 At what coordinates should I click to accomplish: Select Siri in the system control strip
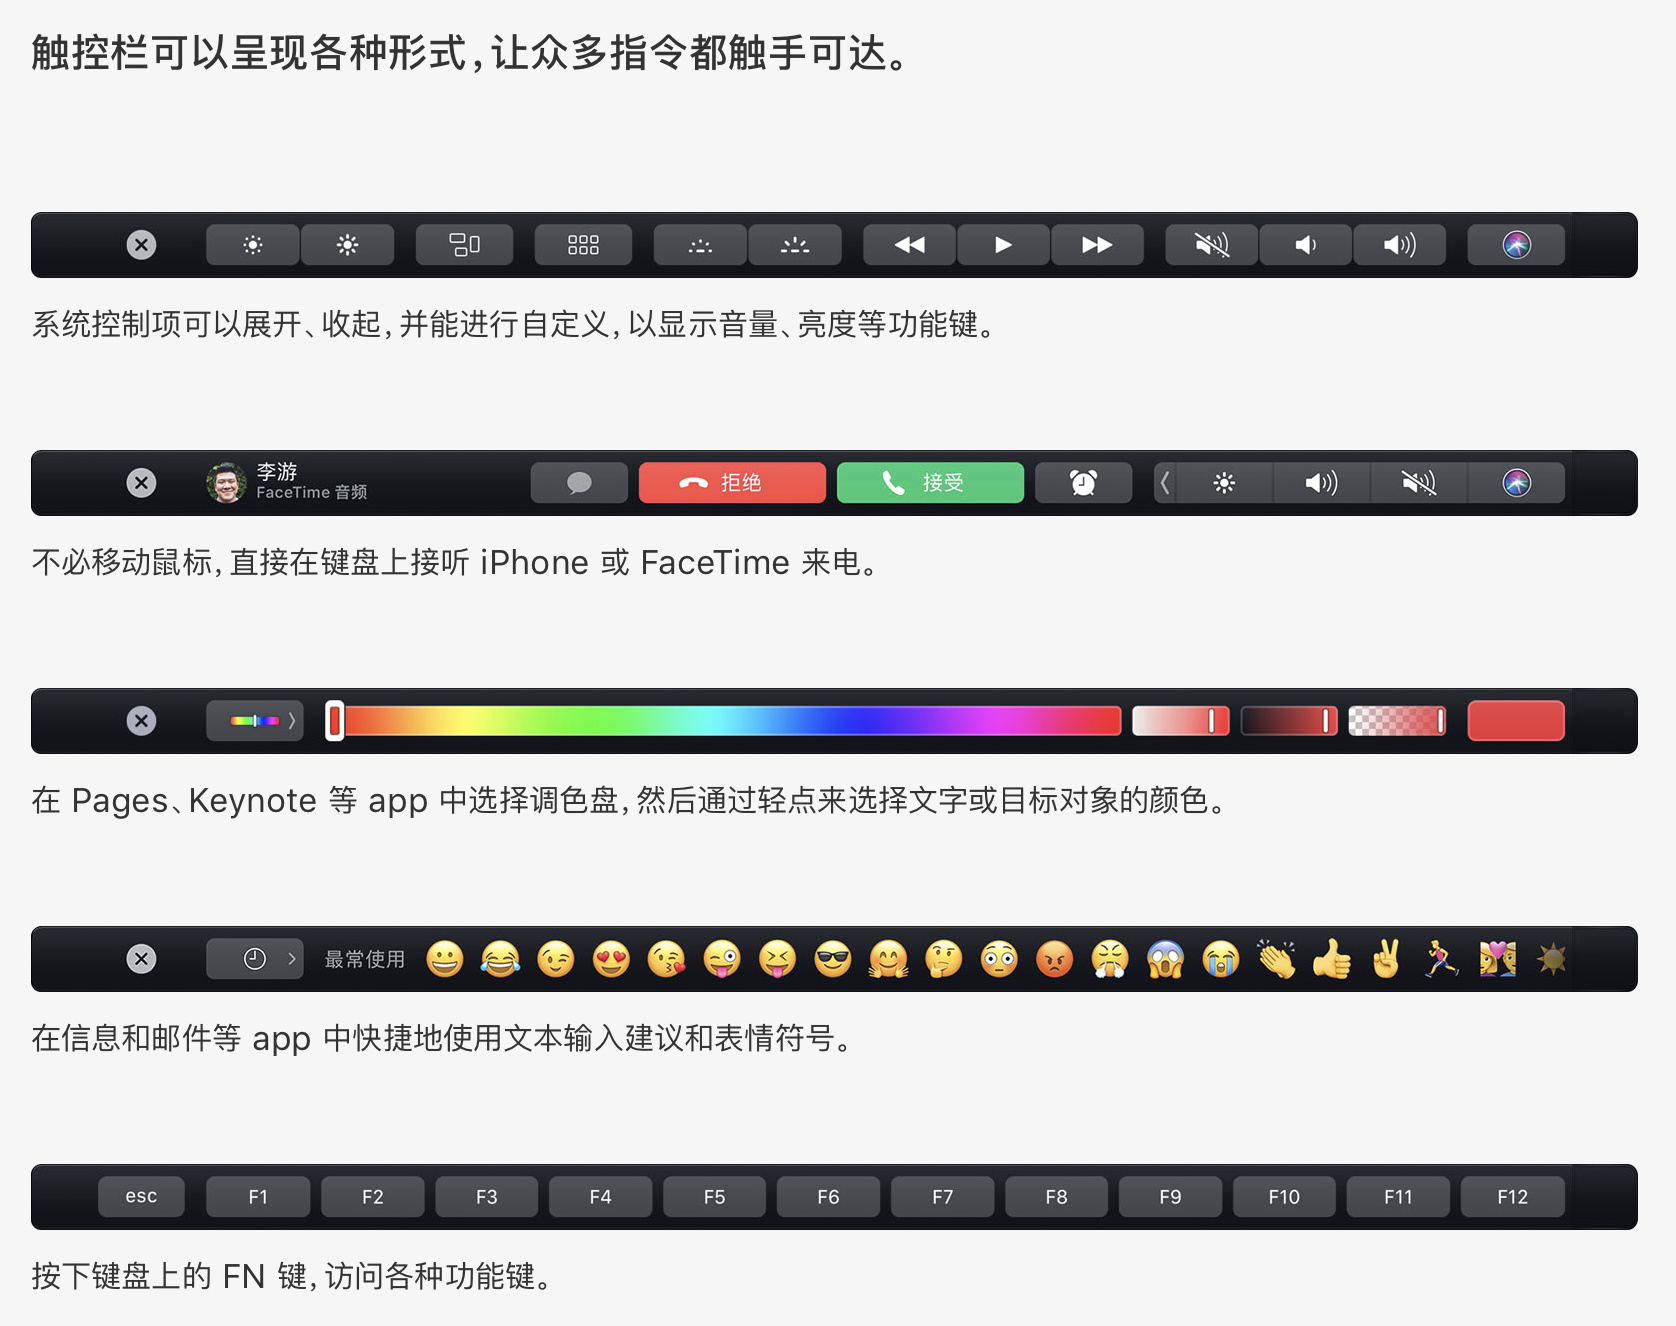[1515, 245]
